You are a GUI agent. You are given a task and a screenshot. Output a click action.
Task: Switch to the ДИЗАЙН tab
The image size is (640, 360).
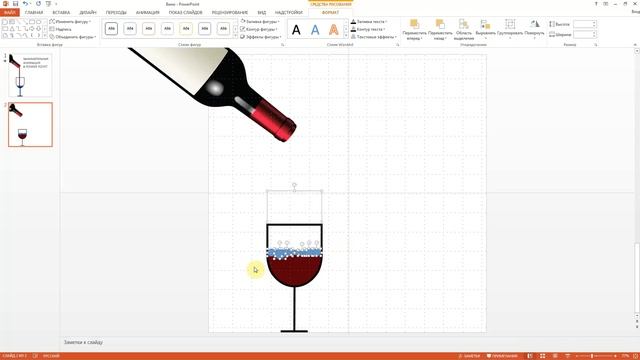click(x=88, y=13)
